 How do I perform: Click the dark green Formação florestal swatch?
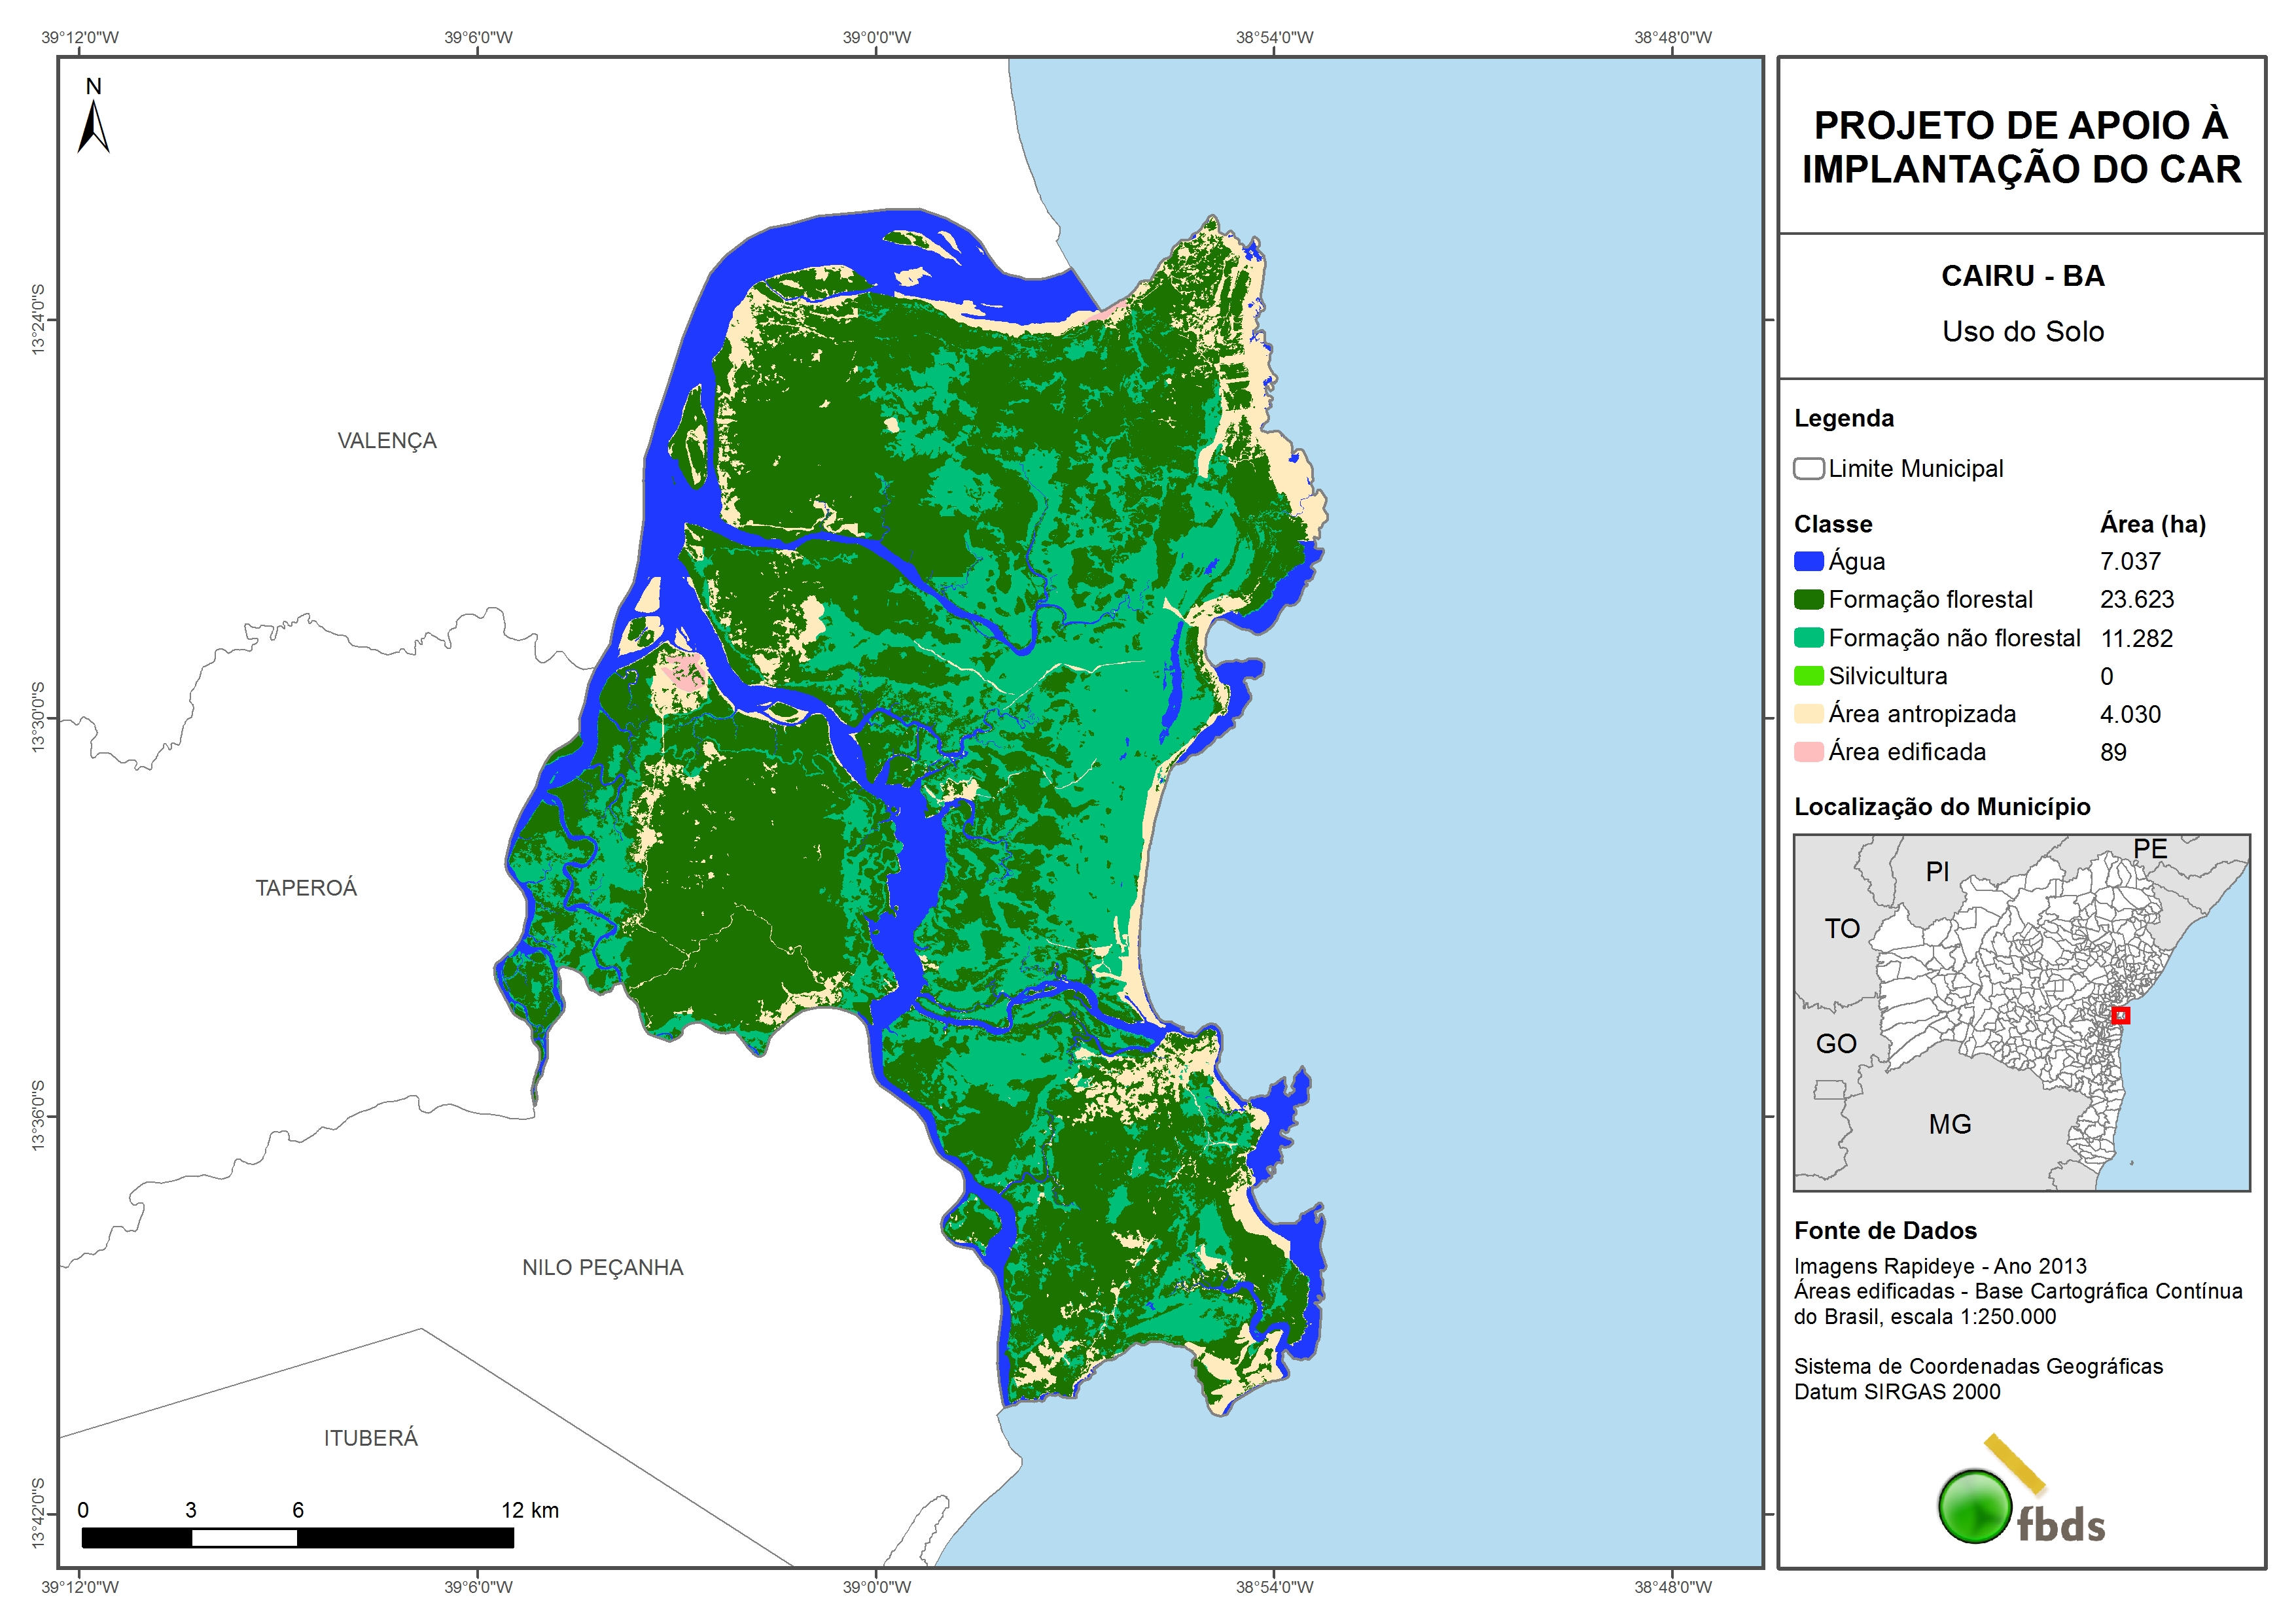(1808, 600)
